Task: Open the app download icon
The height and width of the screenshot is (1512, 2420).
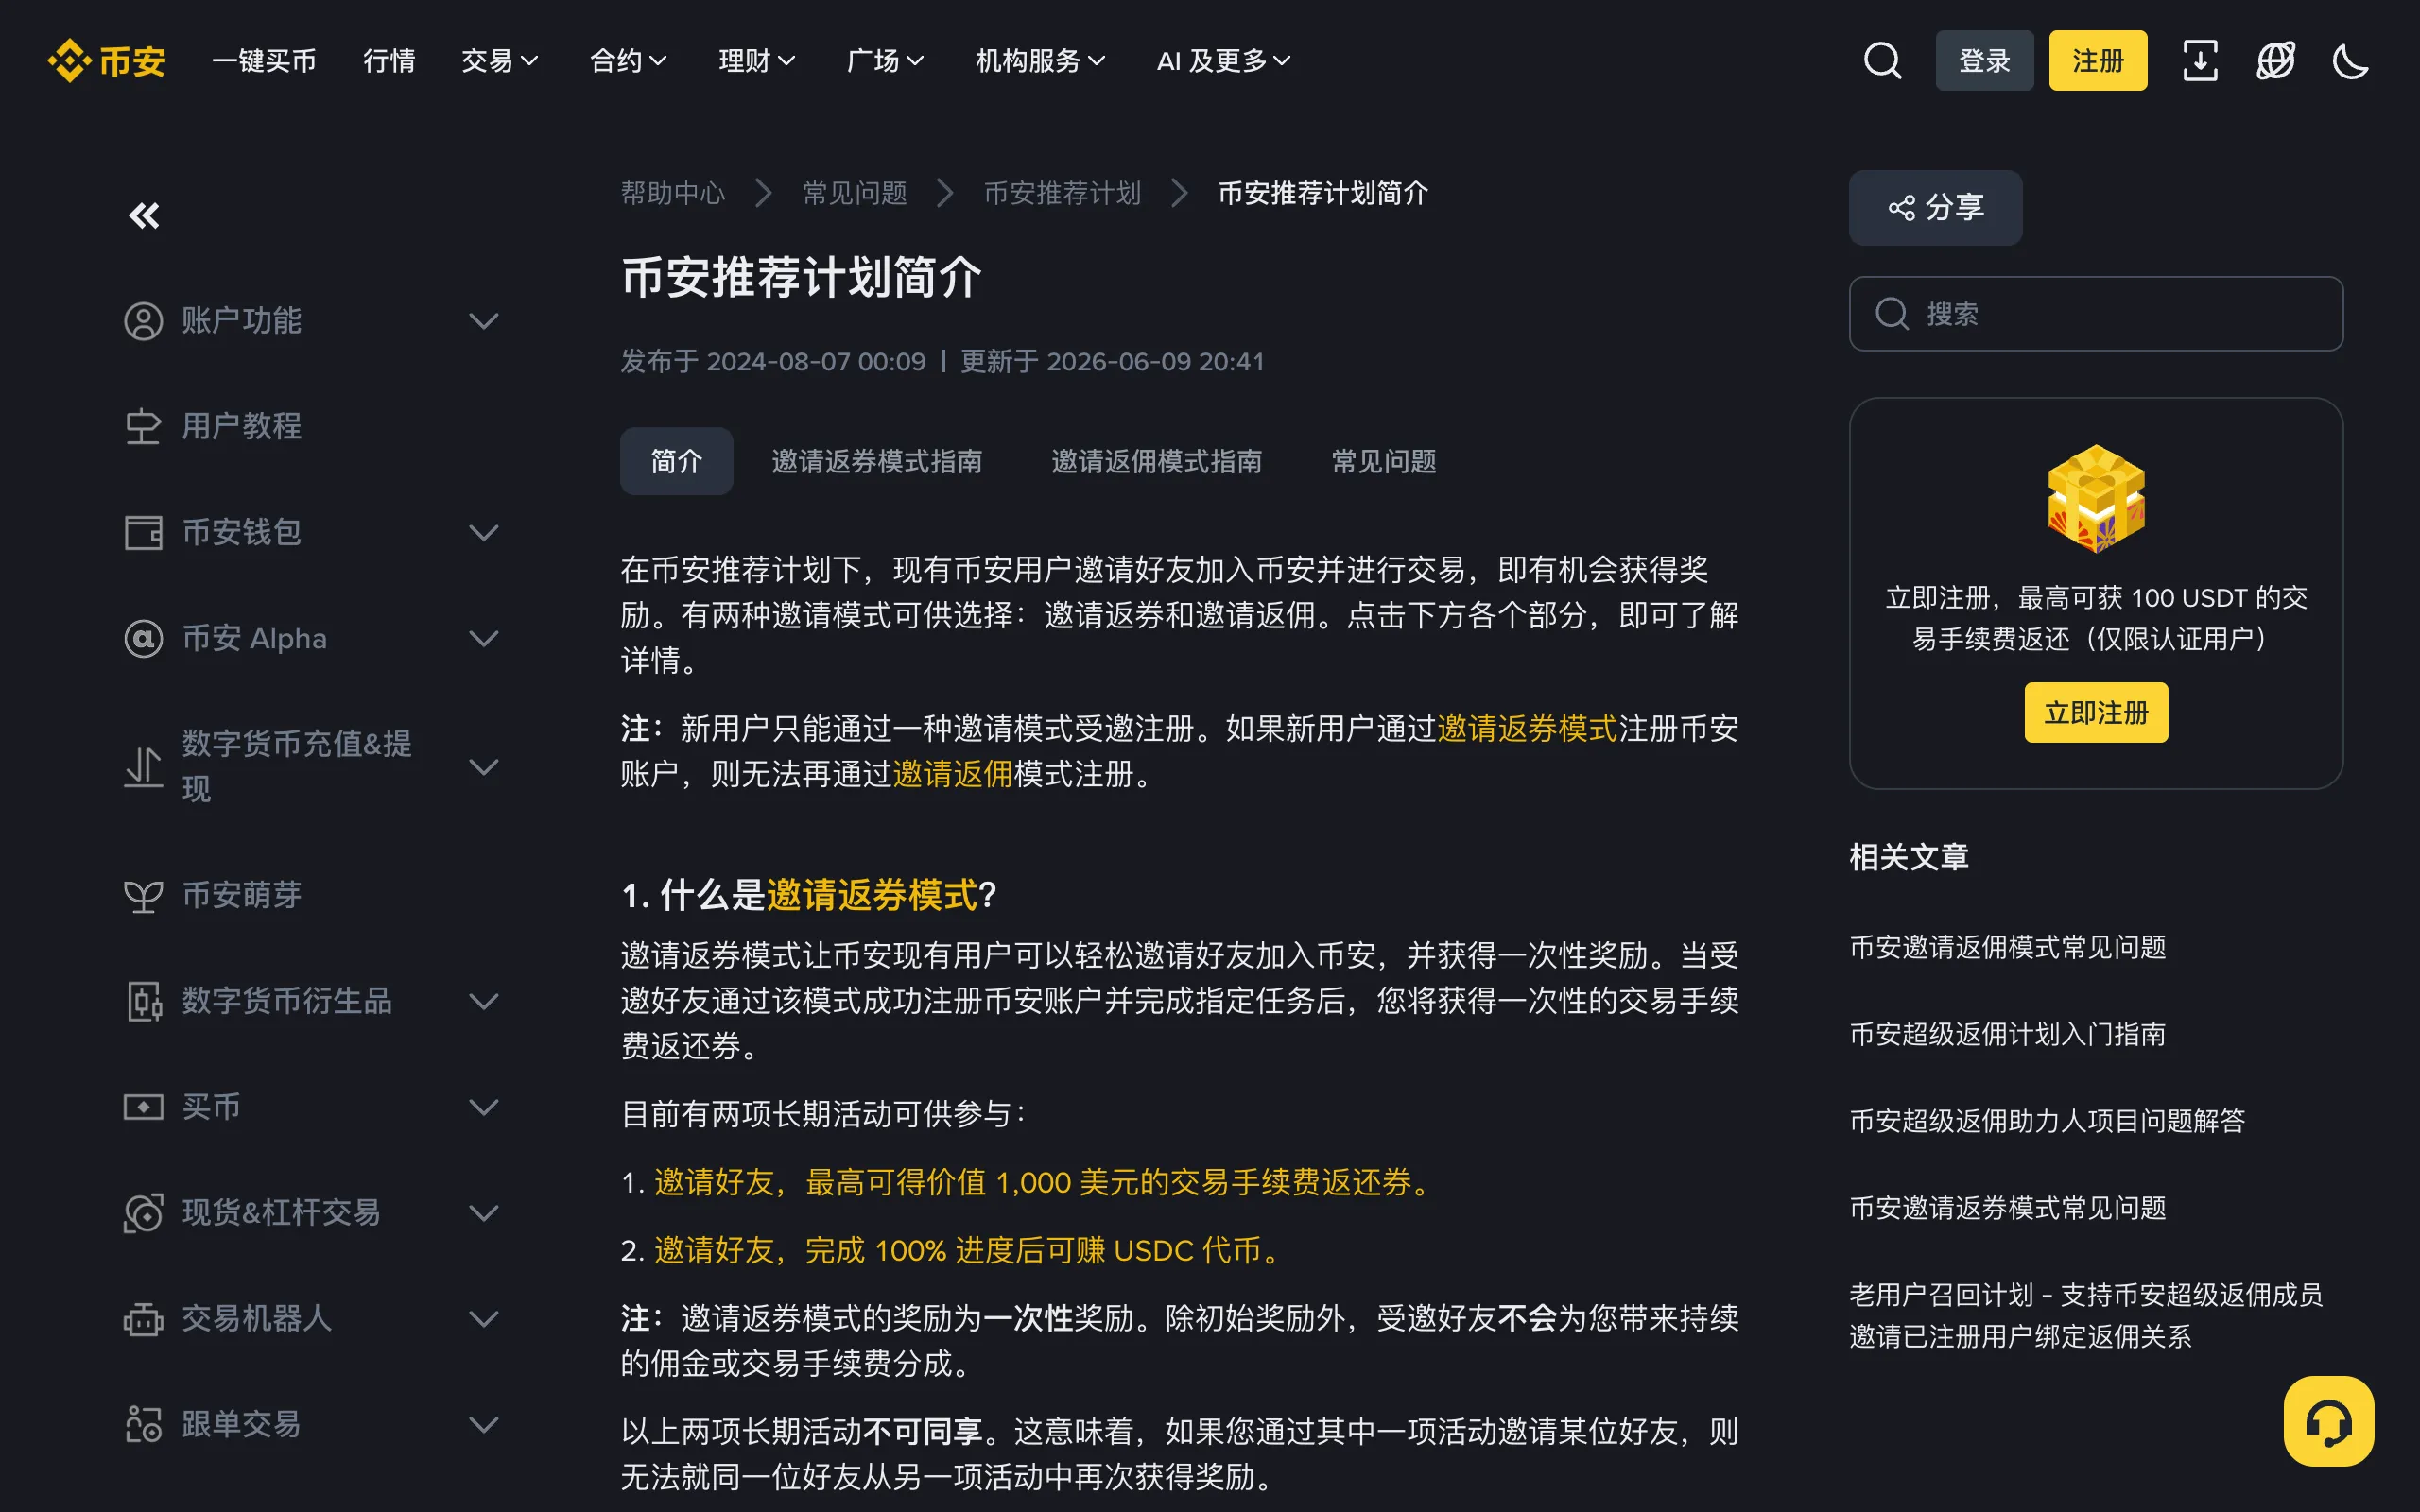Action: [2200, 61]
